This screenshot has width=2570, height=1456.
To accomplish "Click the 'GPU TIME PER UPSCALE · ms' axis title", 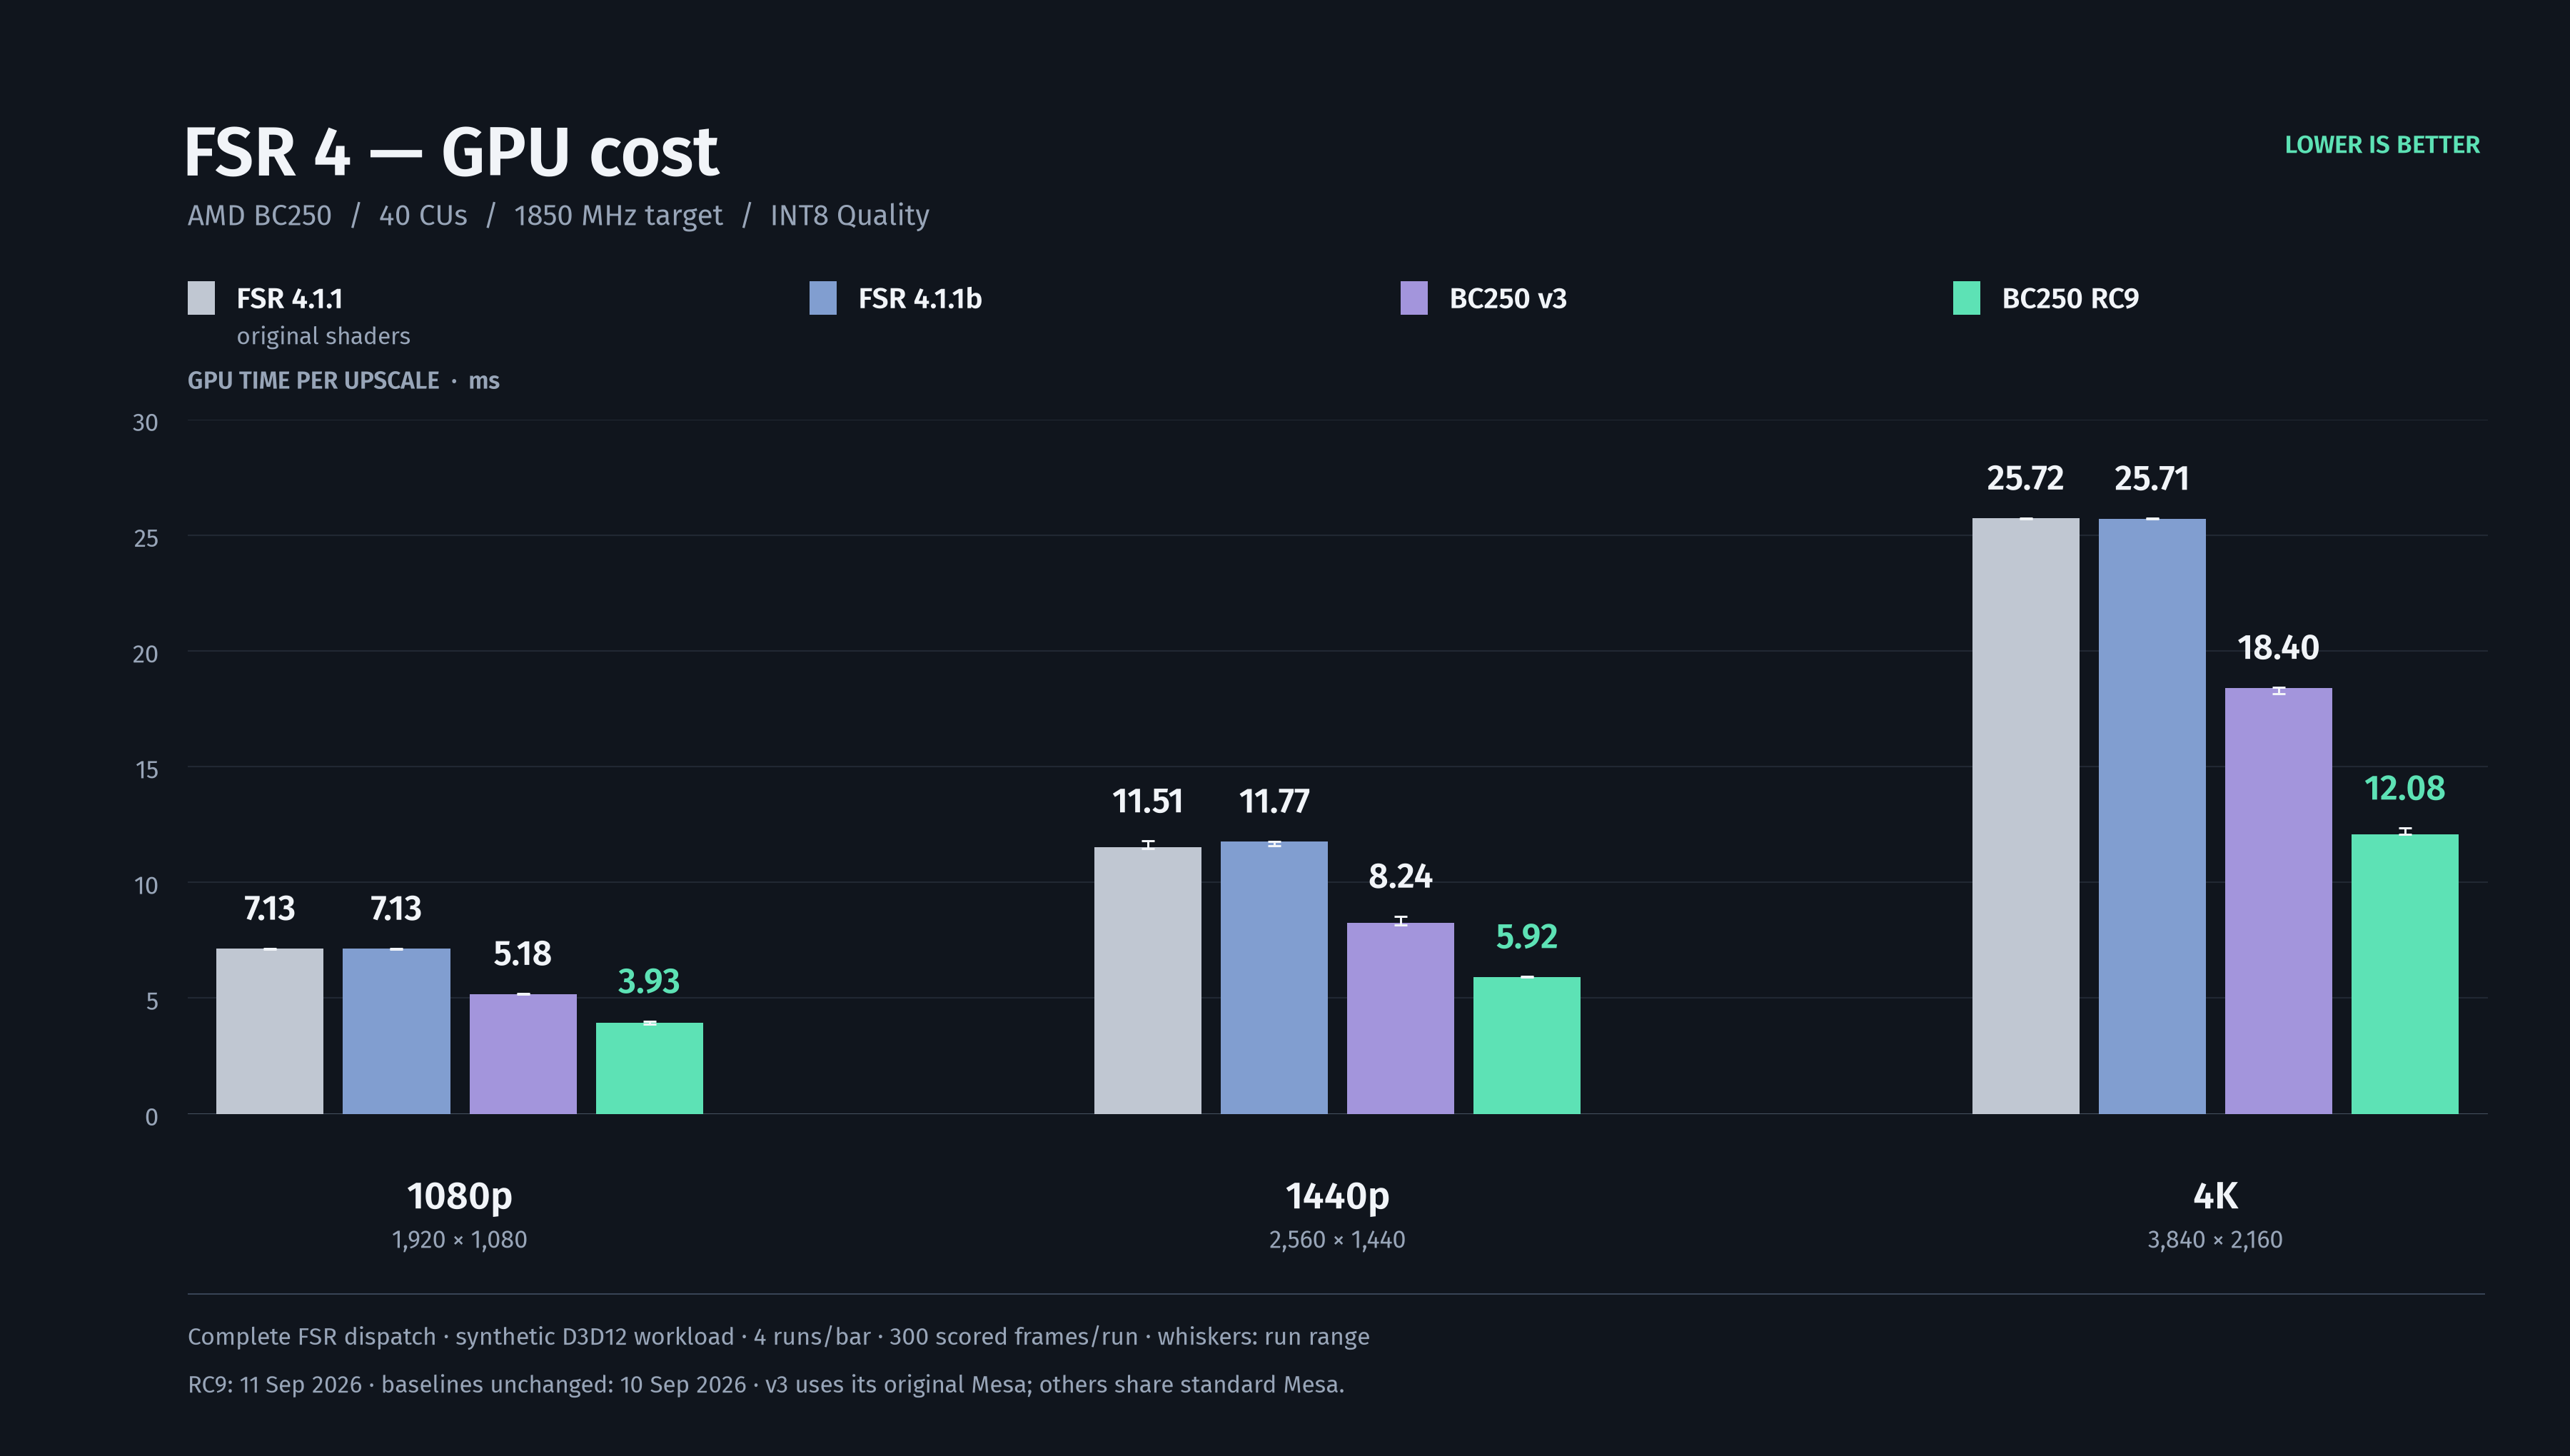I will 343,381.
